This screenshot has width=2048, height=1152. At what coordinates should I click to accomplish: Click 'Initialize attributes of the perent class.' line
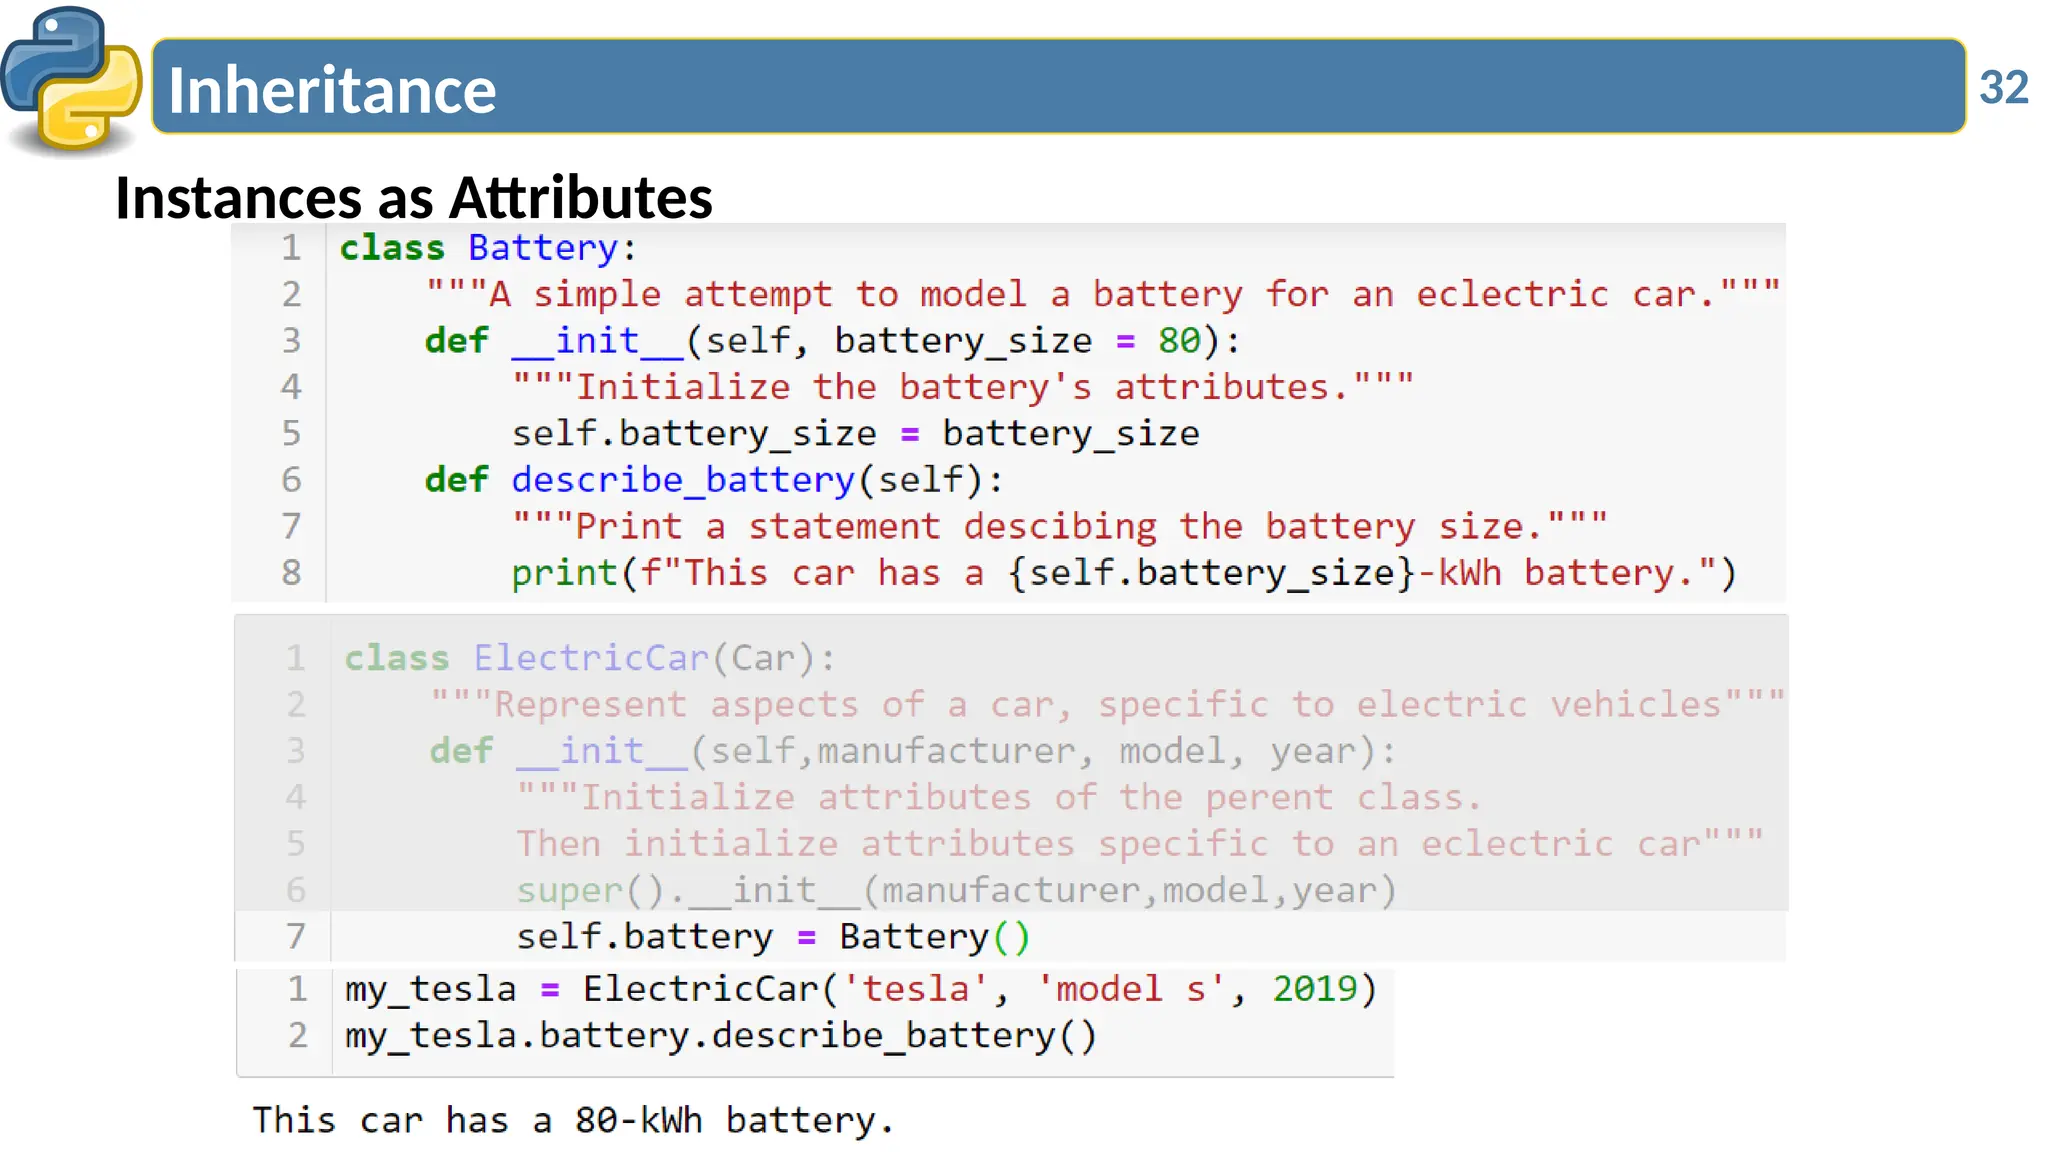coord(999,797)
